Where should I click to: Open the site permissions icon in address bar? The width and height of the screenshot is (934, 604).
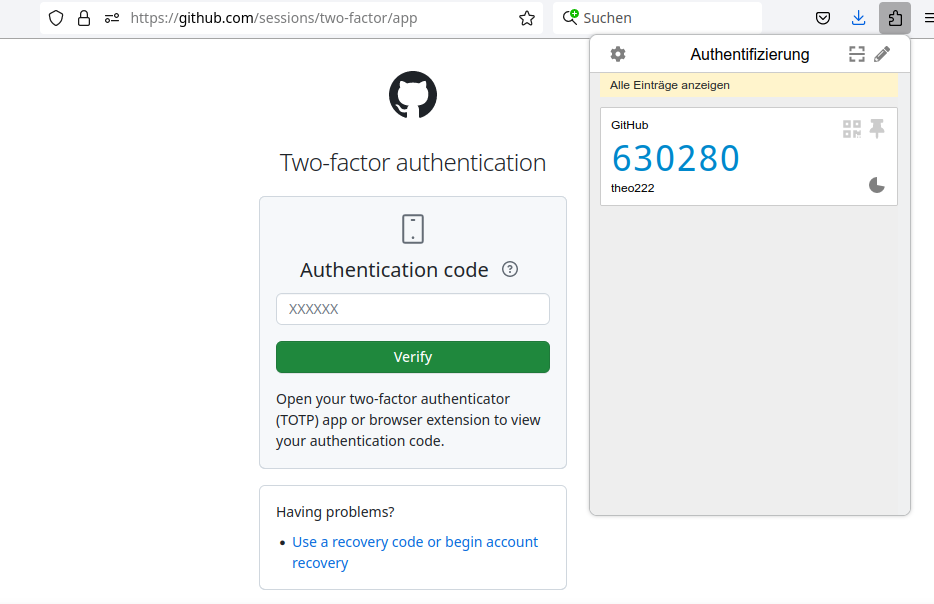pyautogui.click(x=111, y=18)
